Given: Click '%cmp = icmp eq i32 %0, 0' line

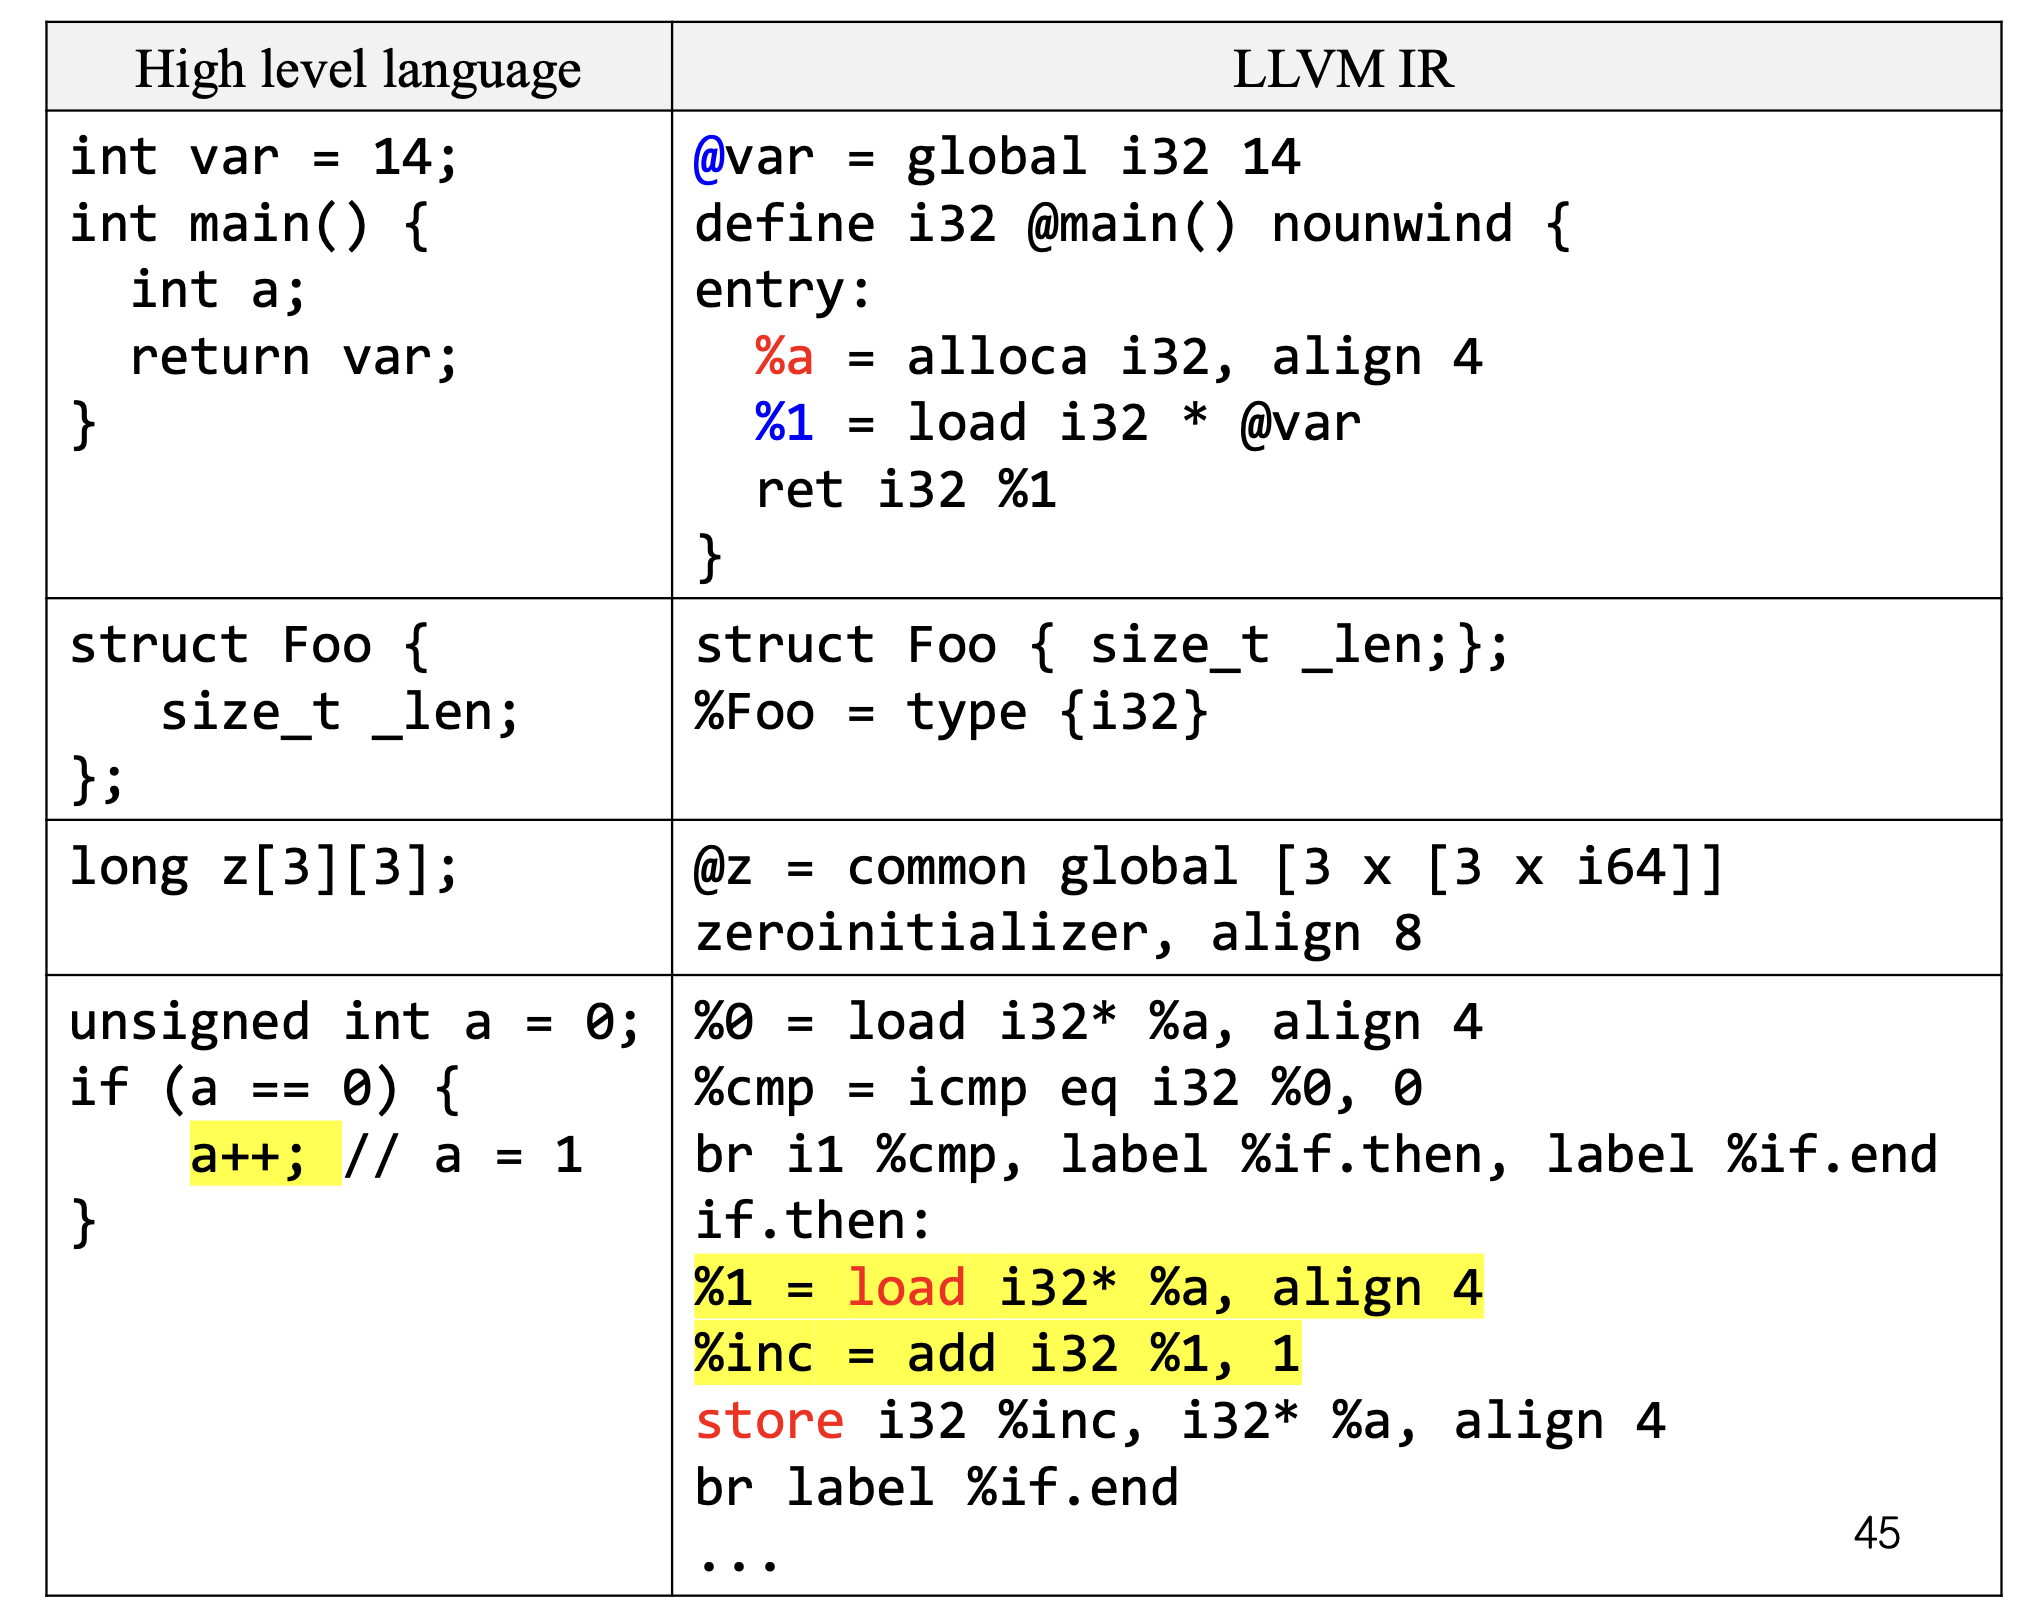Looking at the screenshot, I should point(1058,1089).
